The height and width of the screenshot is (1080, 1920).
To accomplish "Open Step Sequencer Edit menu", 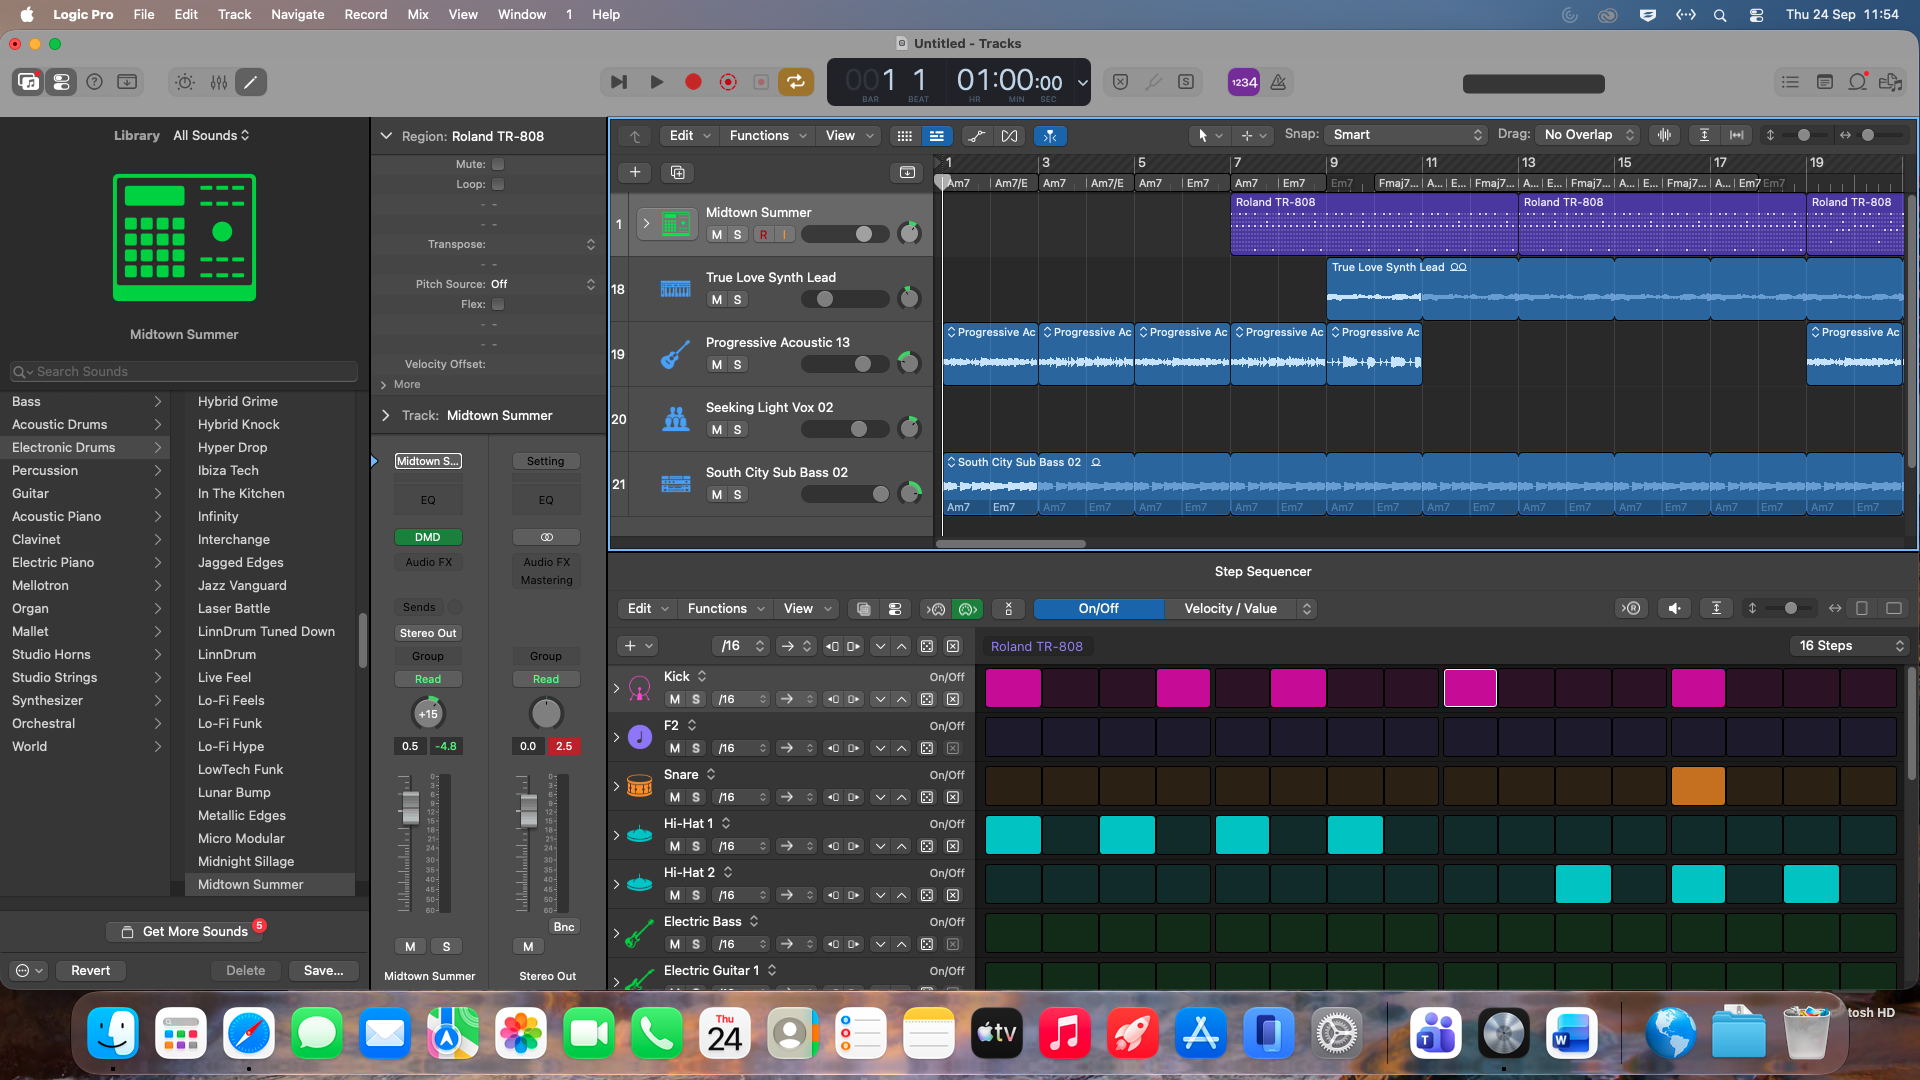I will tap(648, 608).
